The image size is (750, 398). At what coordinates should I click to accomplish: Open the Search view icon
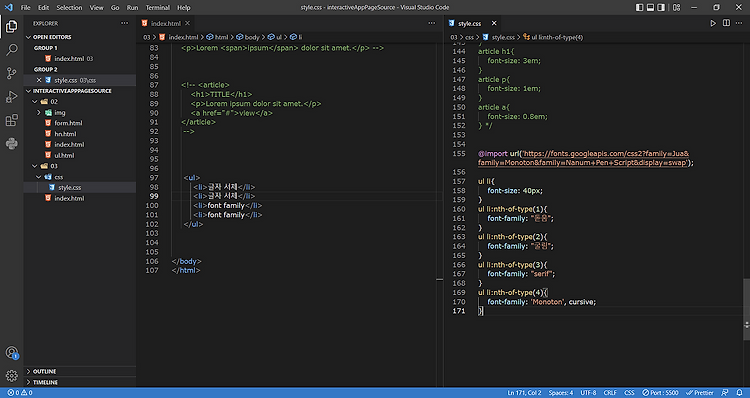[x=11, y=49]
